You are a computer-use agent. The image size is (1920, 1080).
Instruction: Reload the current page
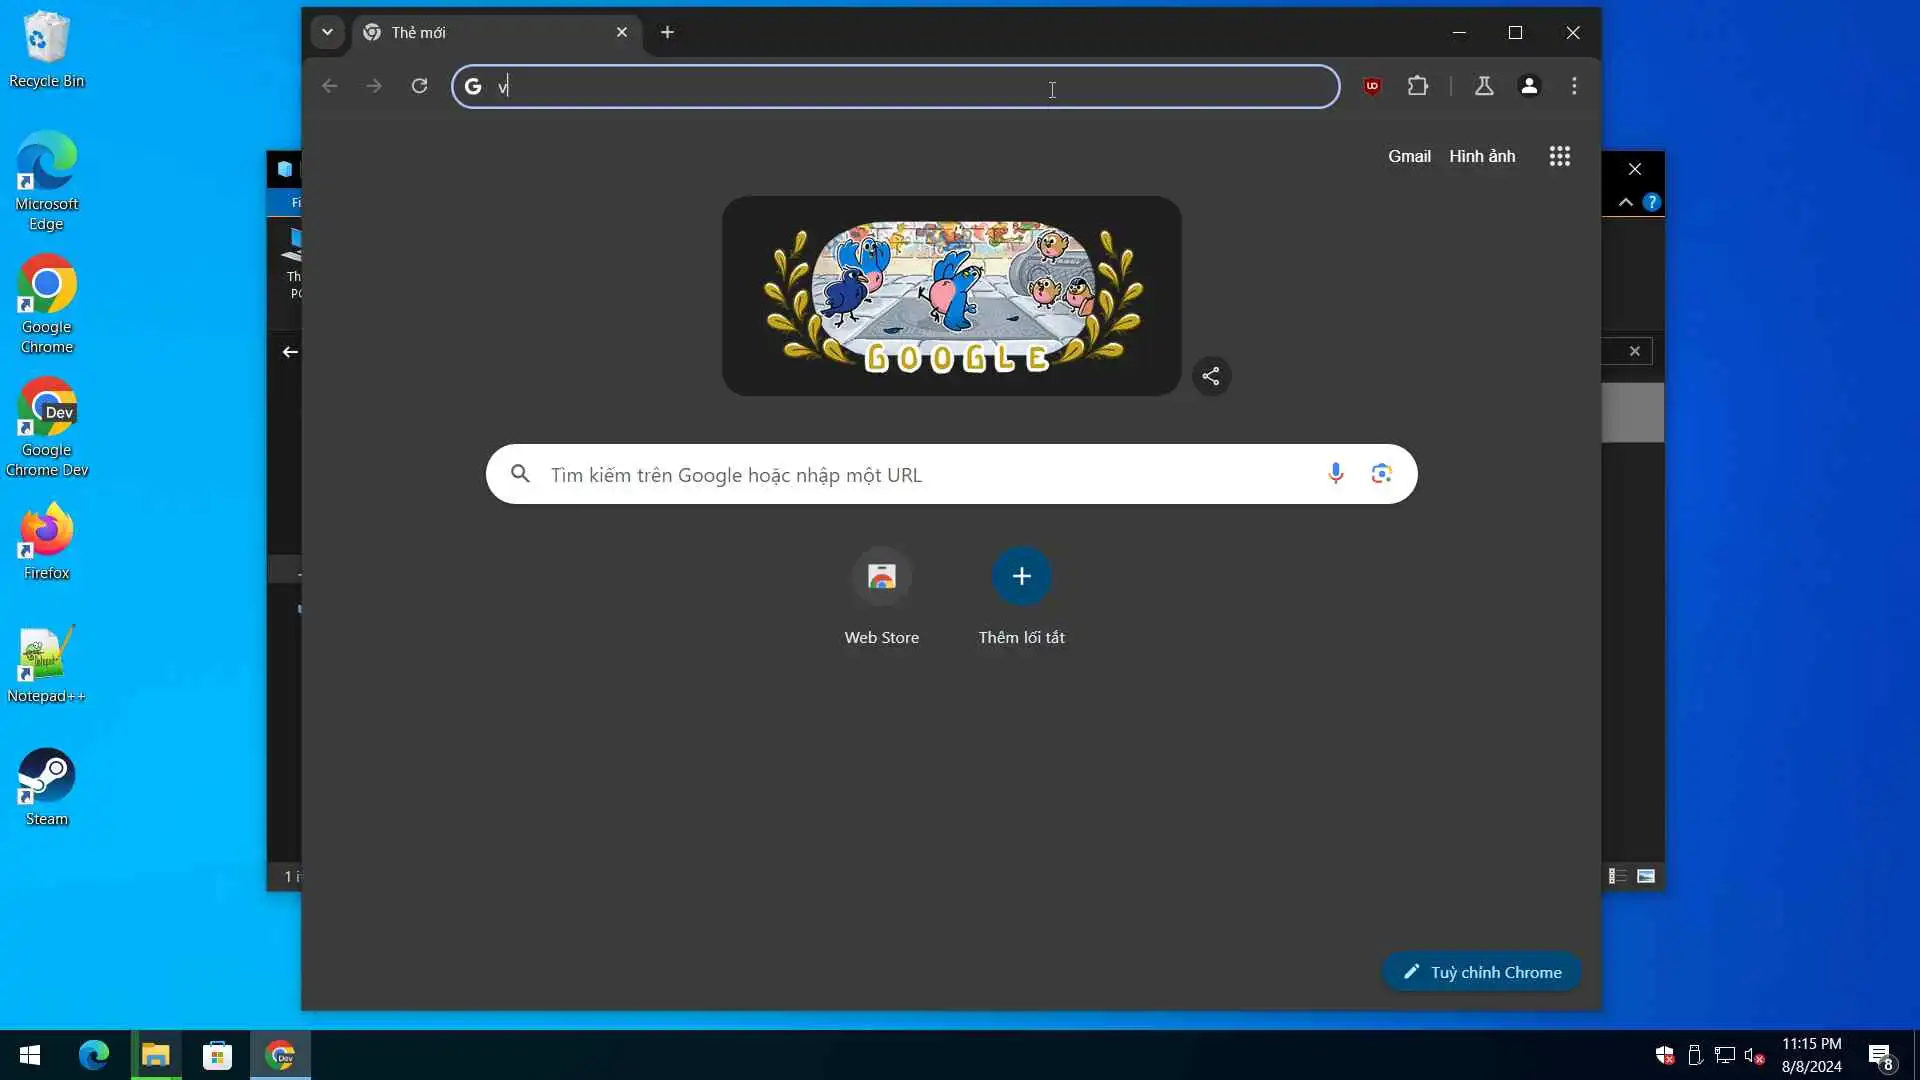(x=419, y=86)
